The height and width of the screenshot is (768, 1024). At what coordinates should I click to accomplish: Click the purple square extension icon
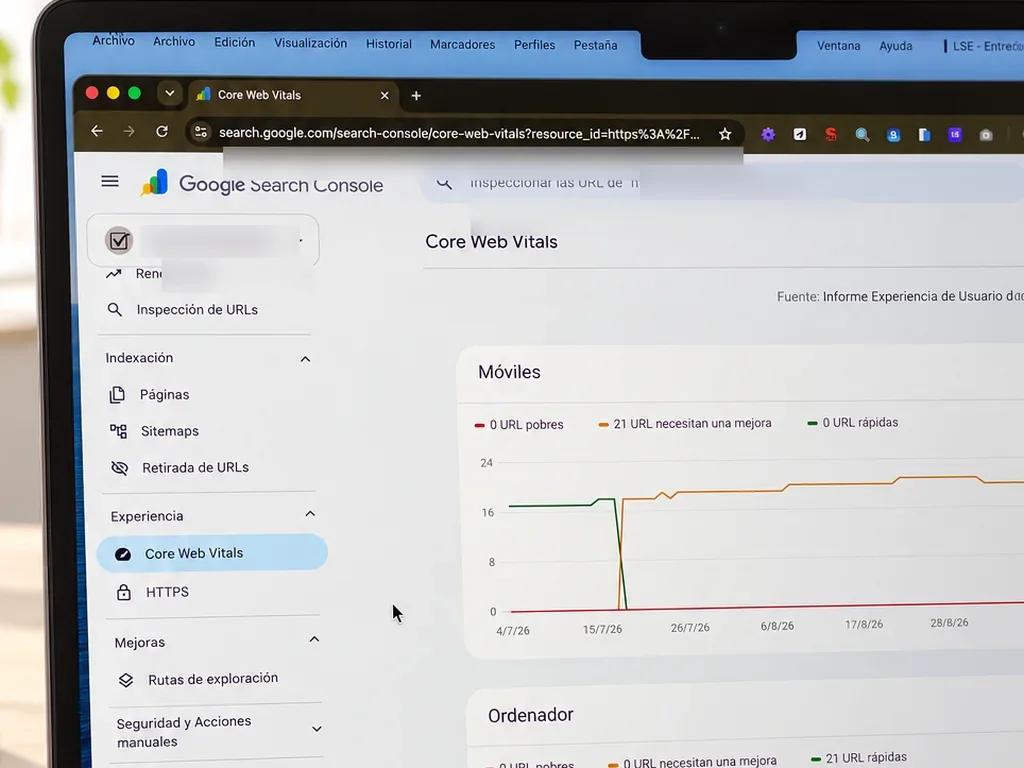pos(955,135)
